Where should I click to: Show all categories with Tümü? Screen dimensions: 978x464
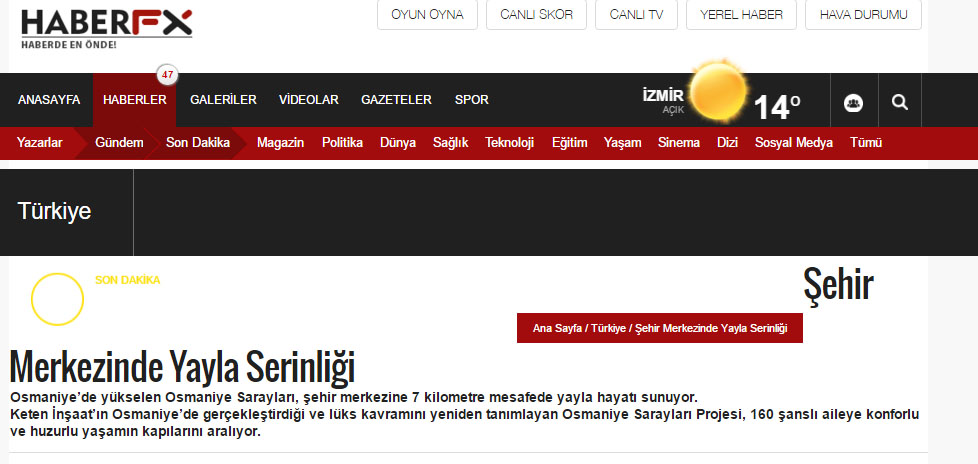(x=865, y=143)
